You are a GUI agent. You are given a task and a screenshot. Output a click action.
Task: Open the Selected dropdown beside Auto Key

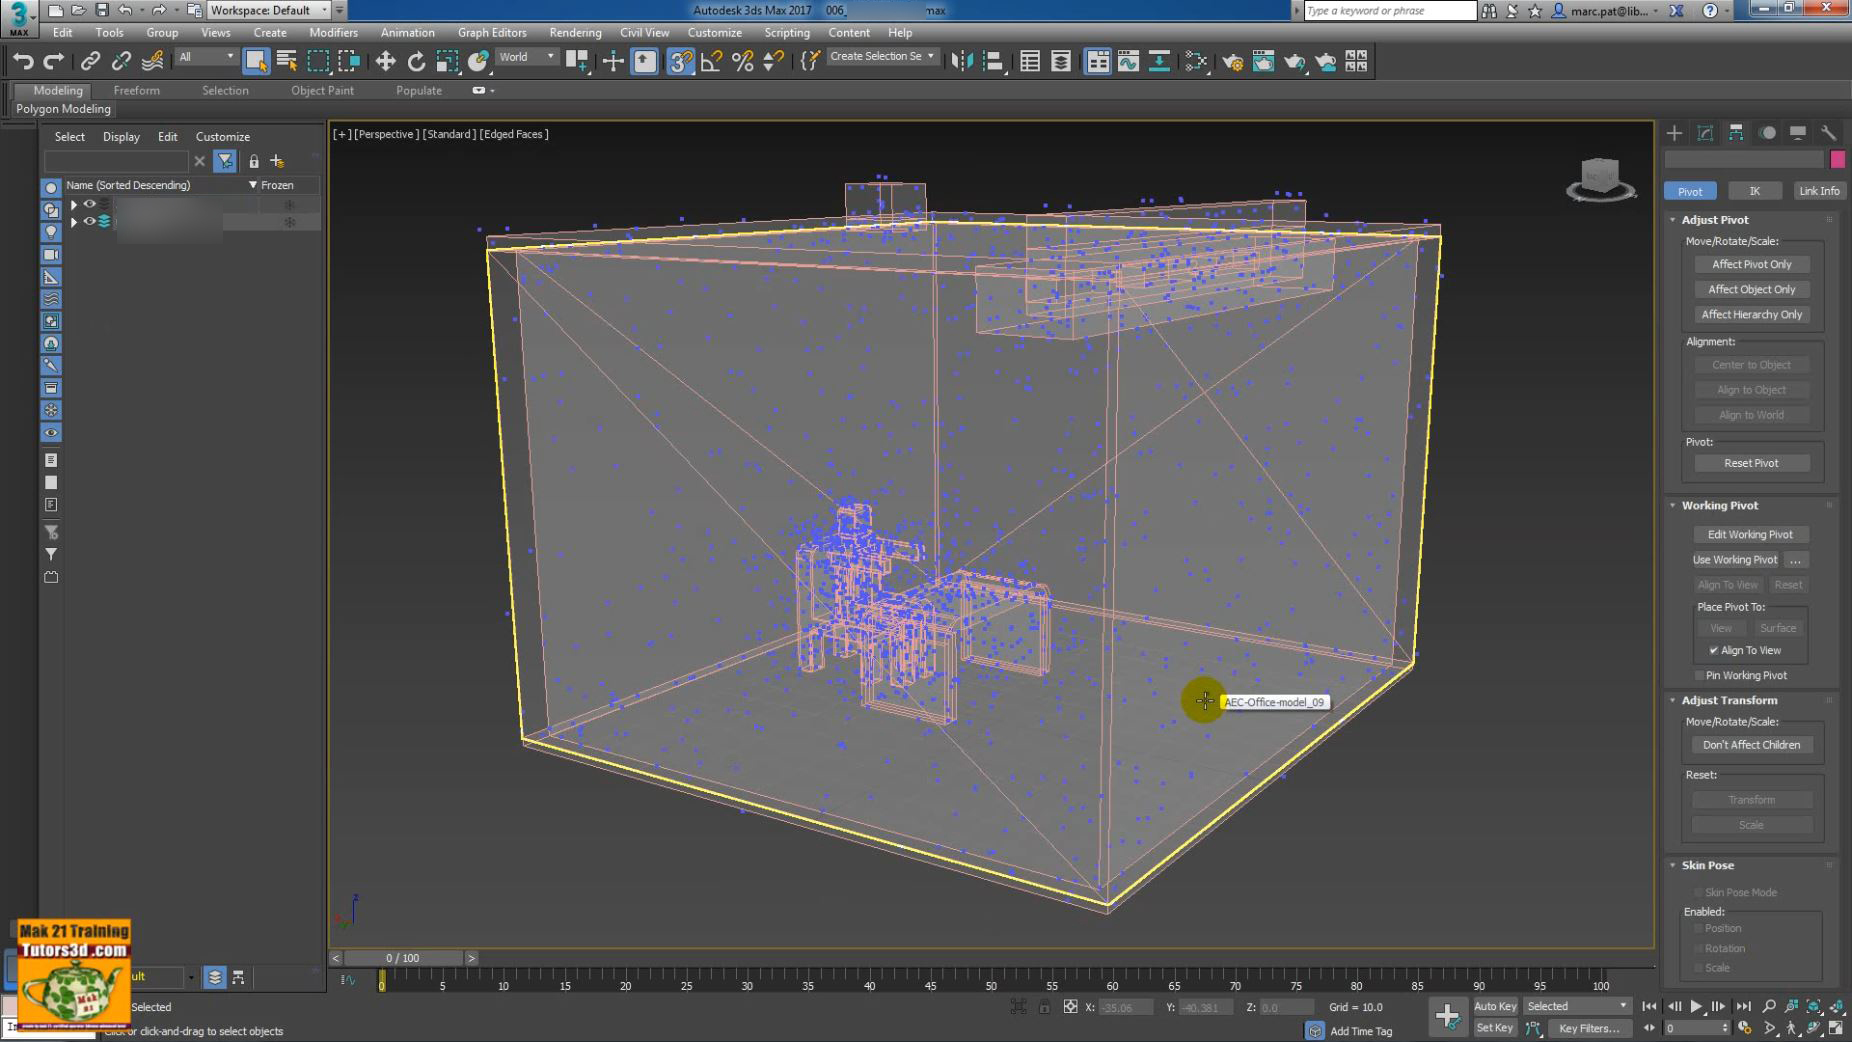[1575, 1006]
